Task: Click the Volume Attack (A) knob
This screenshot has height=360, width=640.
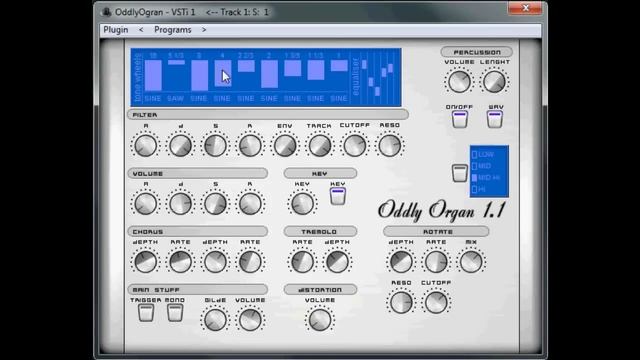Action: 145,204
